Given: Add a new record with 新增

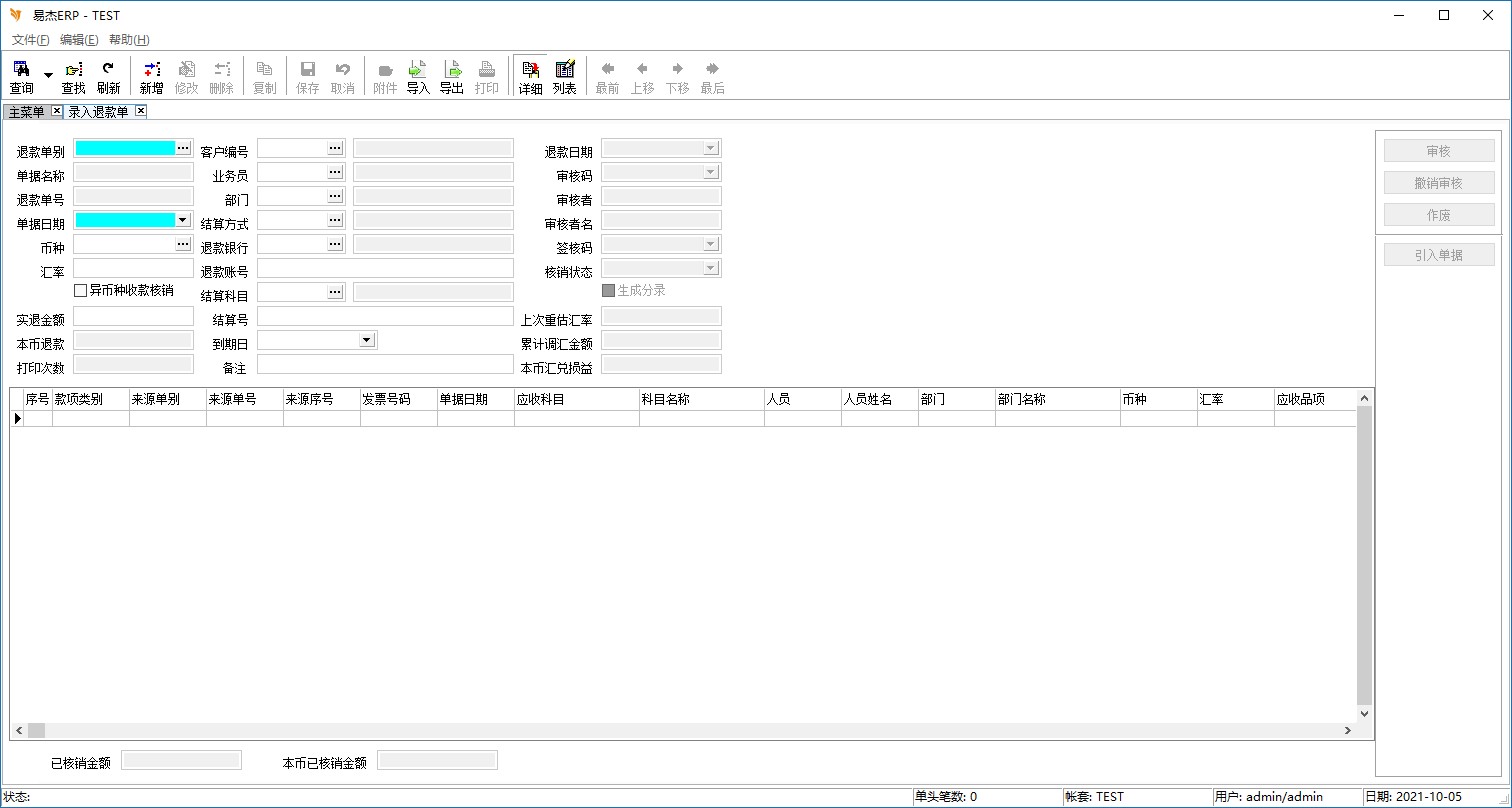Looking at the screenshot, I should [151, 76].
